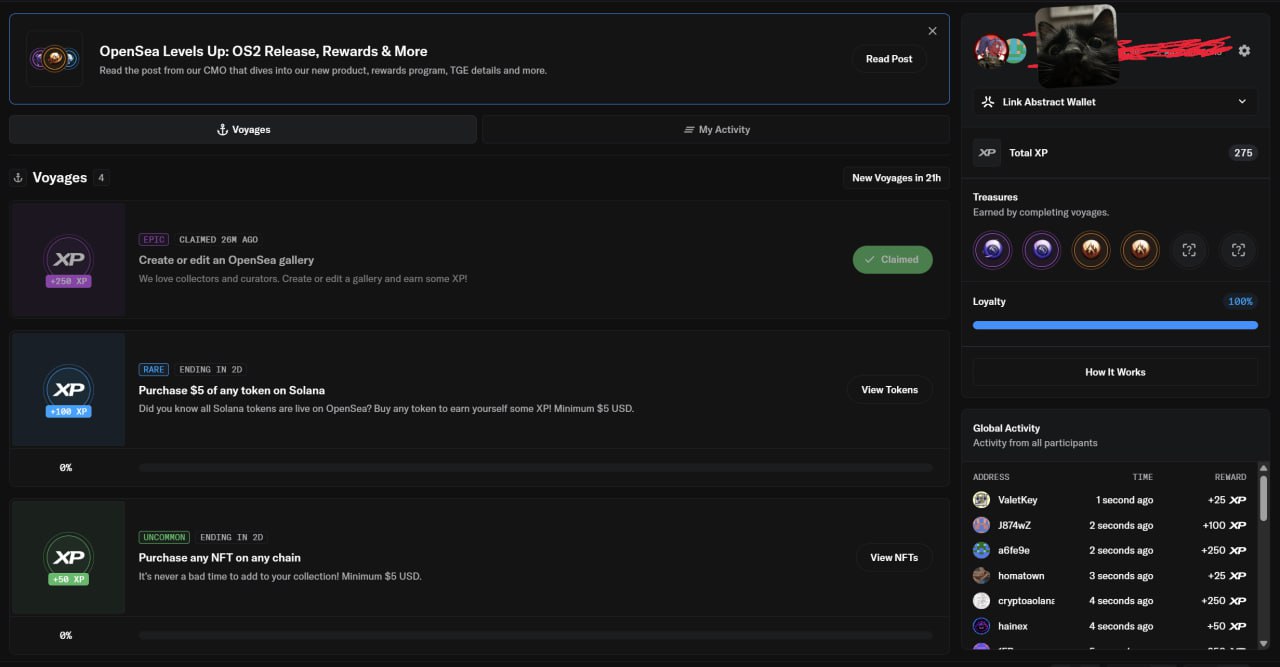Open the How It Works button
This screenshot has height=667, width=1280.
(1115, 372)
